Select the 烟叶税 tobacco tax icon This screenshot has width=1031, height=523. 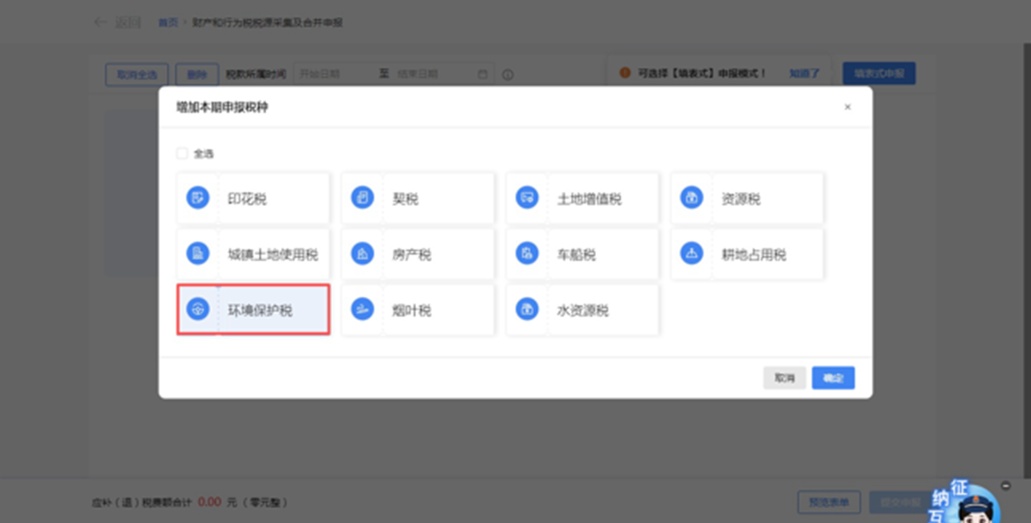tap(362, 310)
